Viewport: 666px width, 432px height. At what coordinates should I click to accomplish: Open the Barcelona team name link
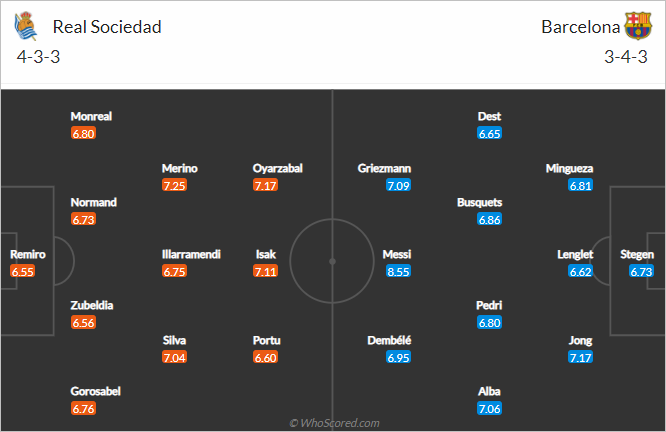pyautogui.click(x=580, y=27)
